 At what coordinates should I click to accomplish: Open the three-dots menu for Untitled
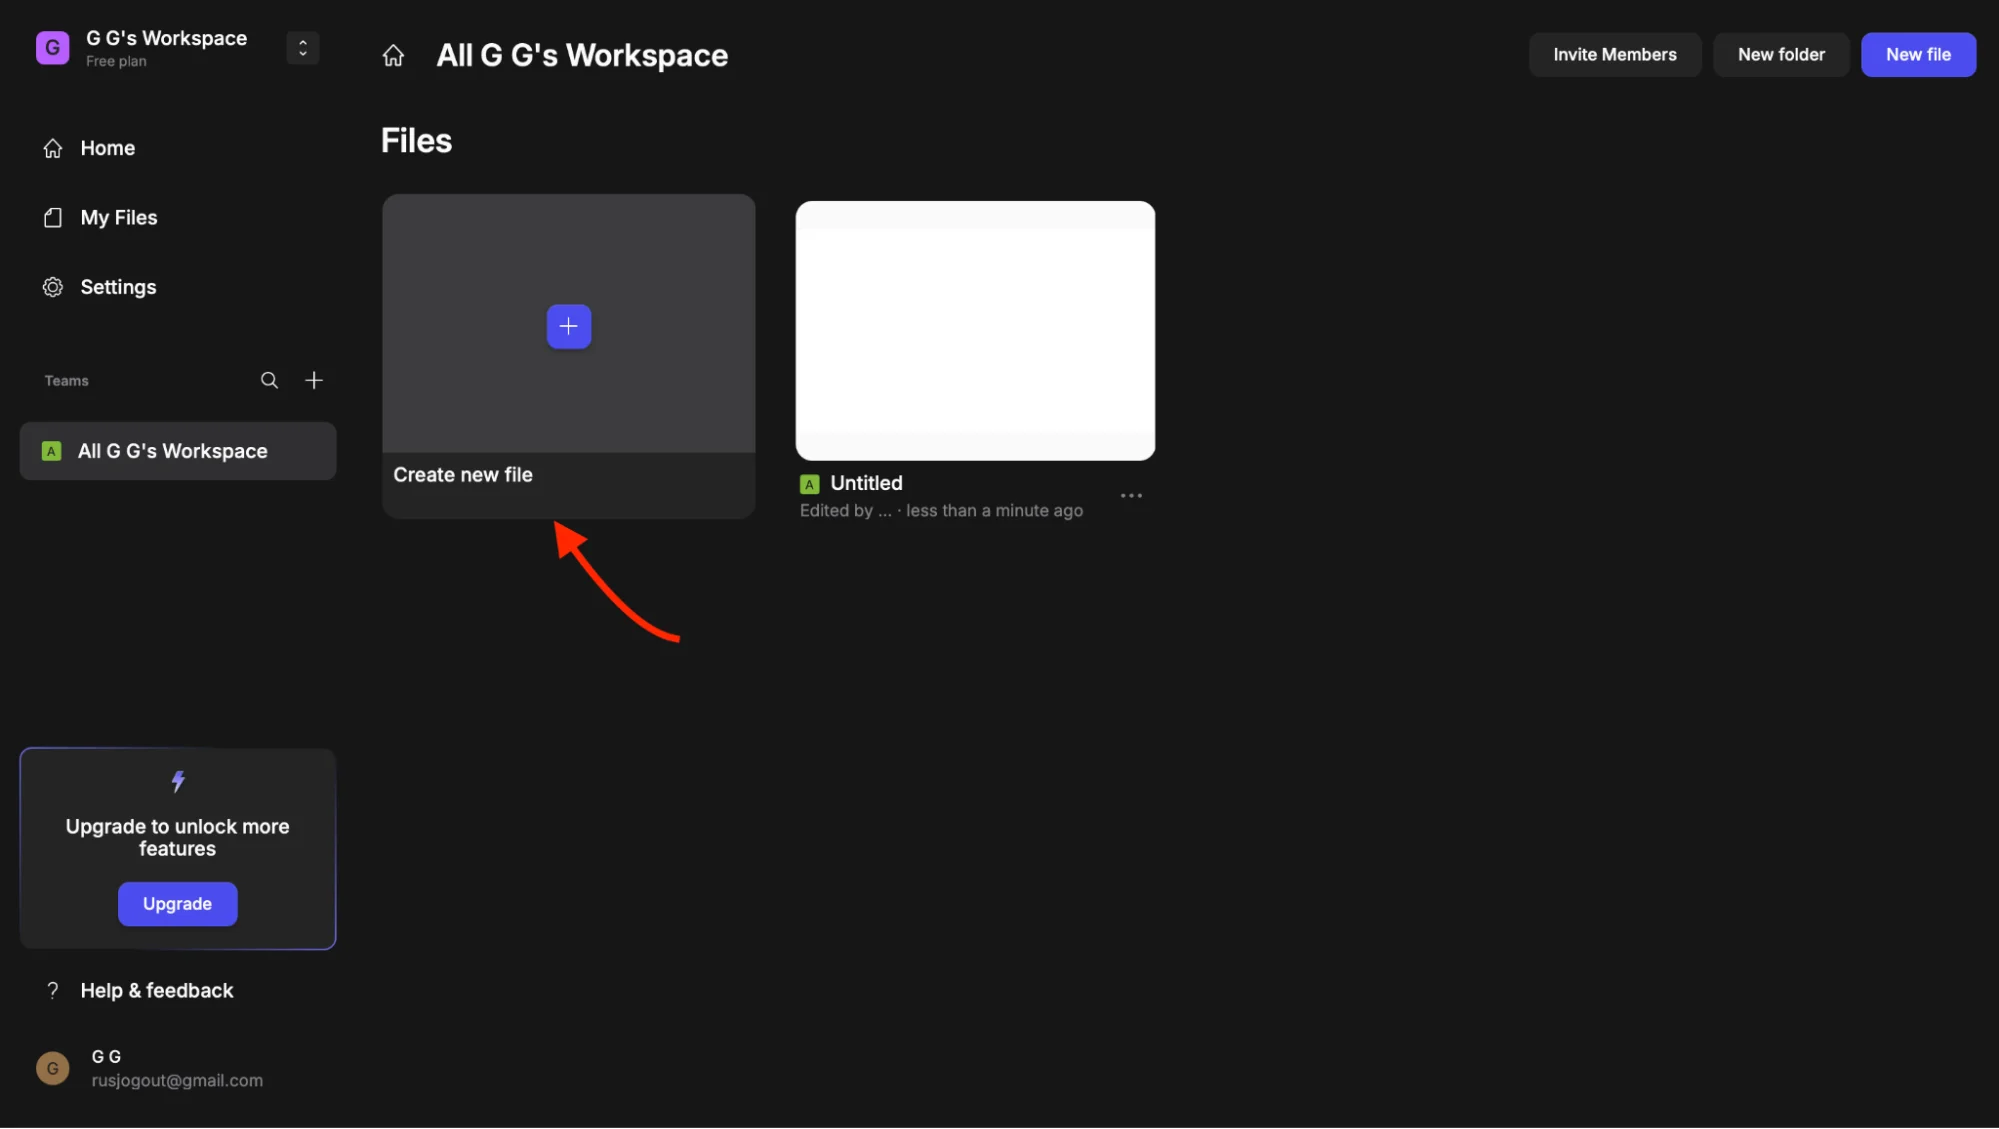[x=1131, y=496]
